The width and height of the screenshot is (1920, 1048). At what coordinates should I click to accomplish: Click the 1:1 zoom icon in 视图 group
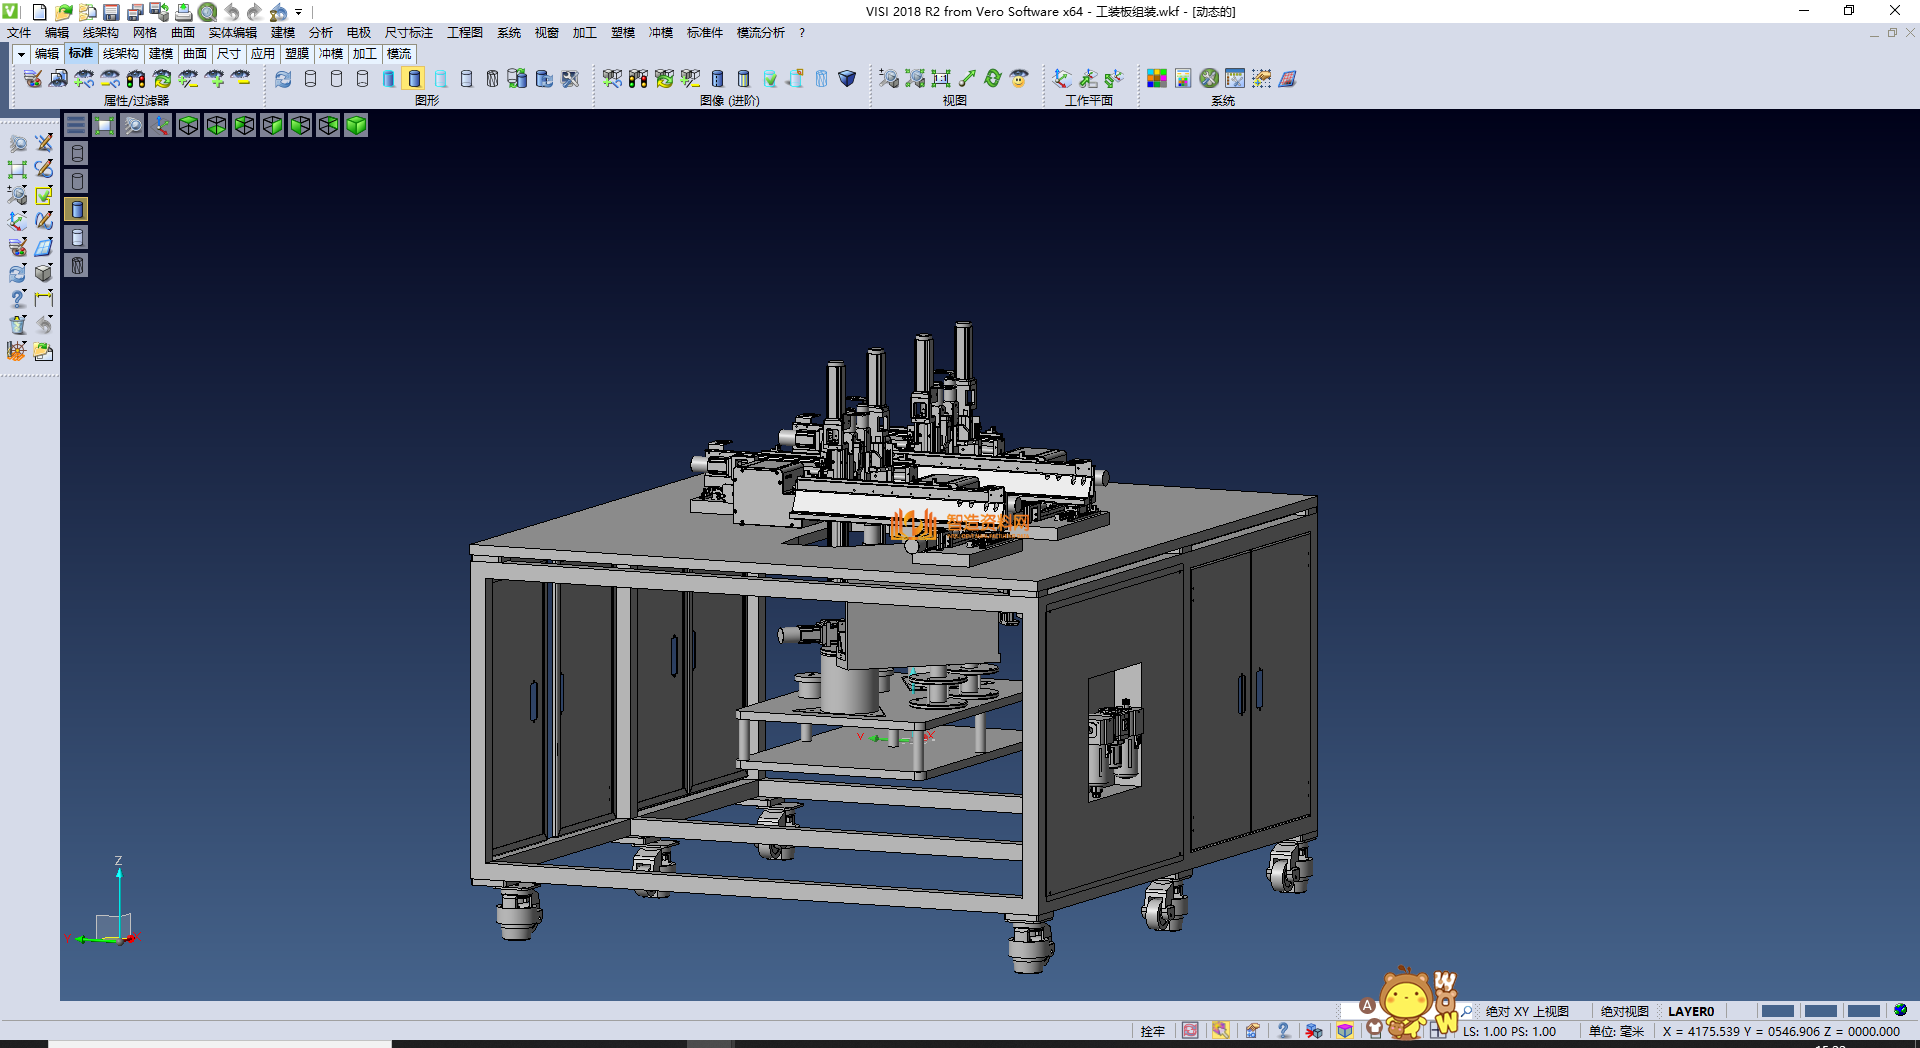941,79
